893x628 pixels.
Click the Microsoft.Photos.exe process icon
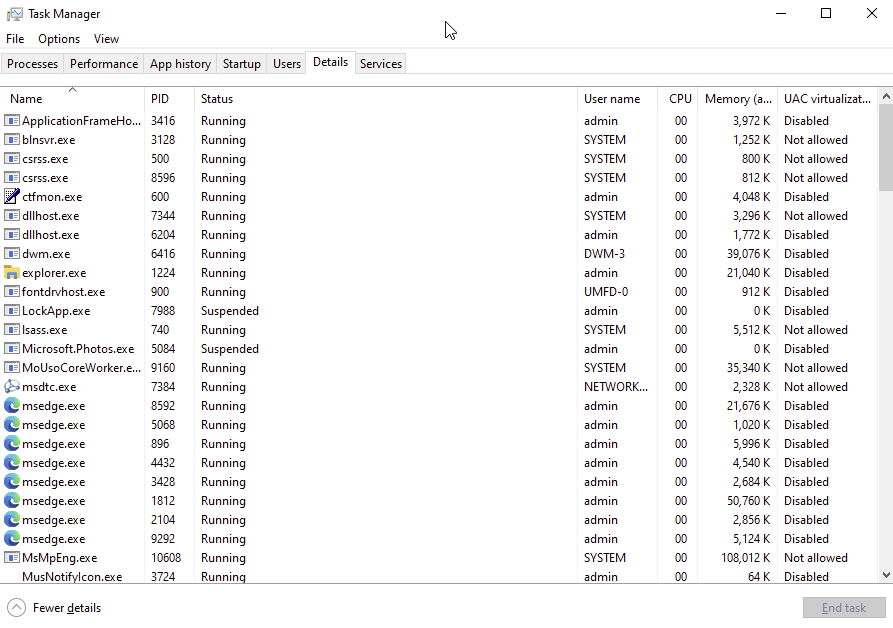[x=11, y=348]
